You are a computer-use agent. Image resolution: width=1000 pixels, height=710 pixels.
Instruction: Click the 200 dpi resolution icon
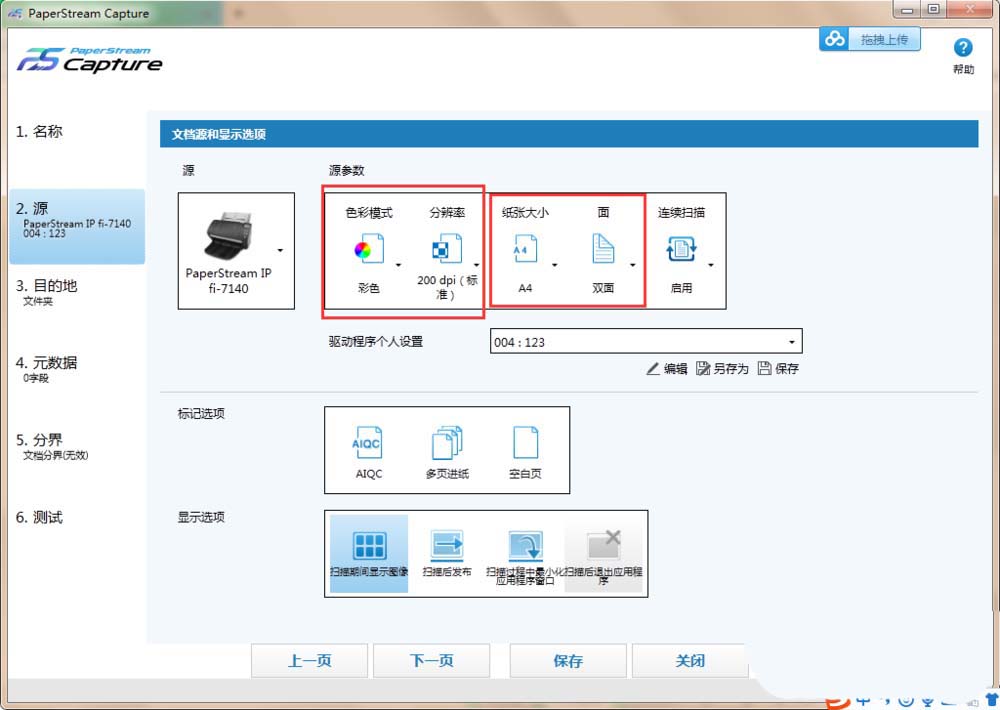tap(447, 249)
